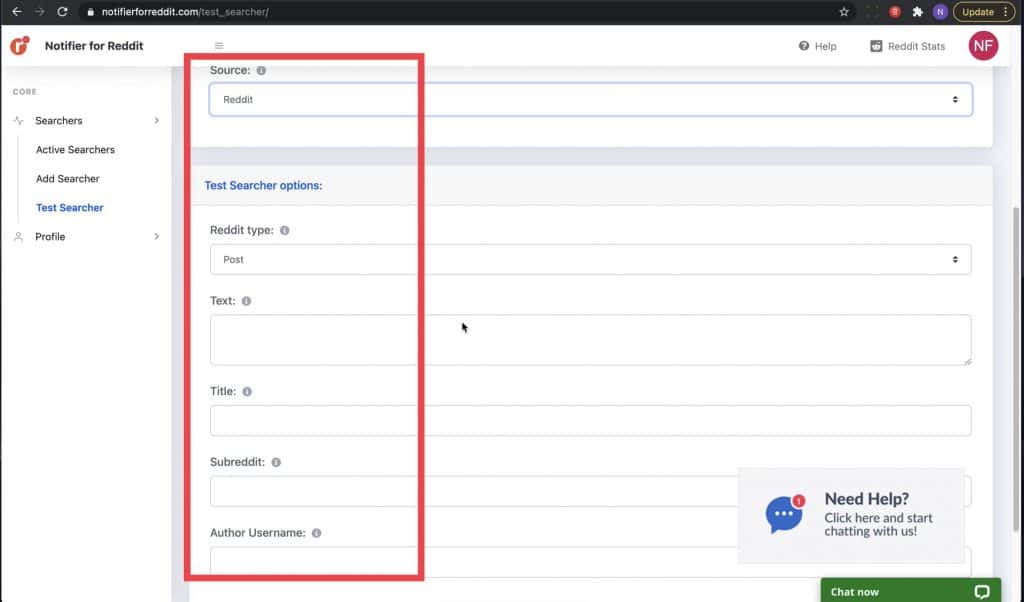The height and width of the screenshot is (602, 1024).
Task: Toggle sidebar with the hamburger menu icon
Action: [x=219, y=46]
